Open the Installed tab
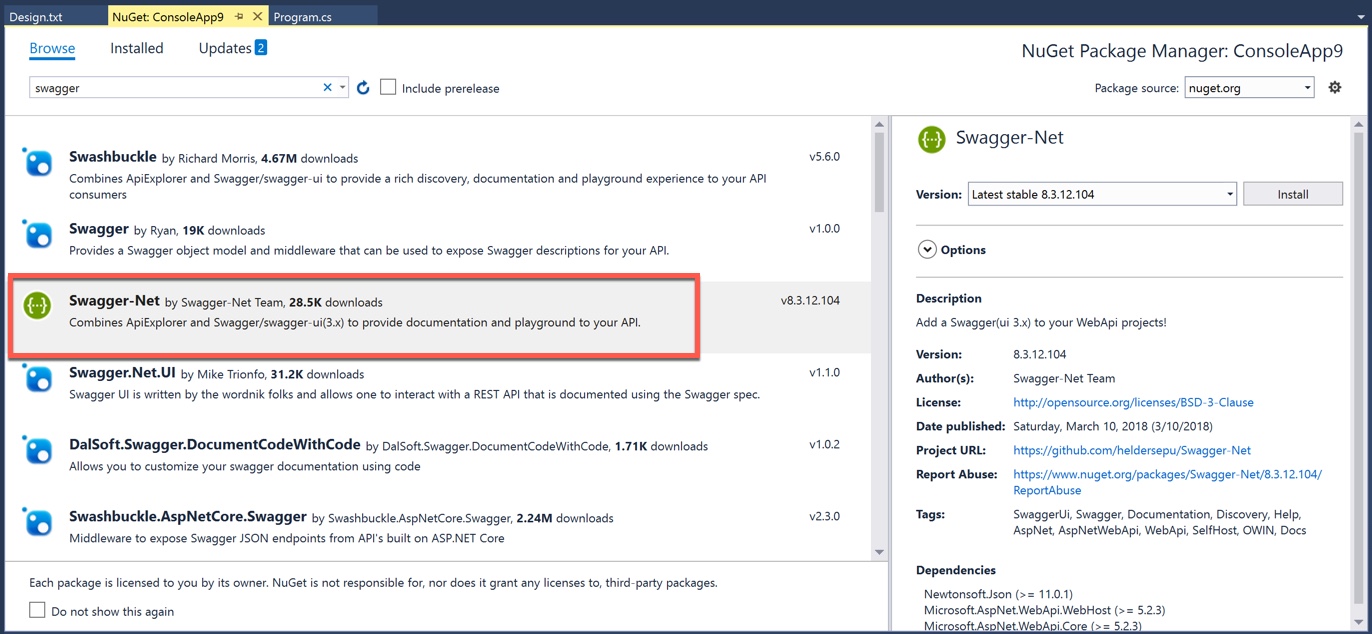Image resolution: width=1372 pixels, height=634 pixels. (x=137, y=48)
